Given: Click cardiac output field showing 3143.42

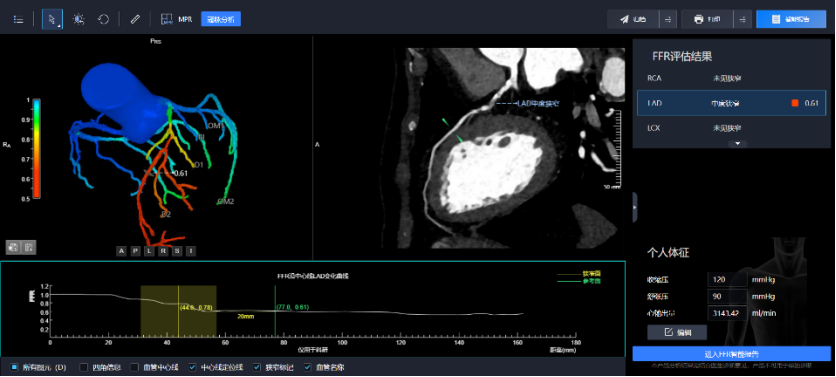Looking at the screenshot, I should coord(727,312).
